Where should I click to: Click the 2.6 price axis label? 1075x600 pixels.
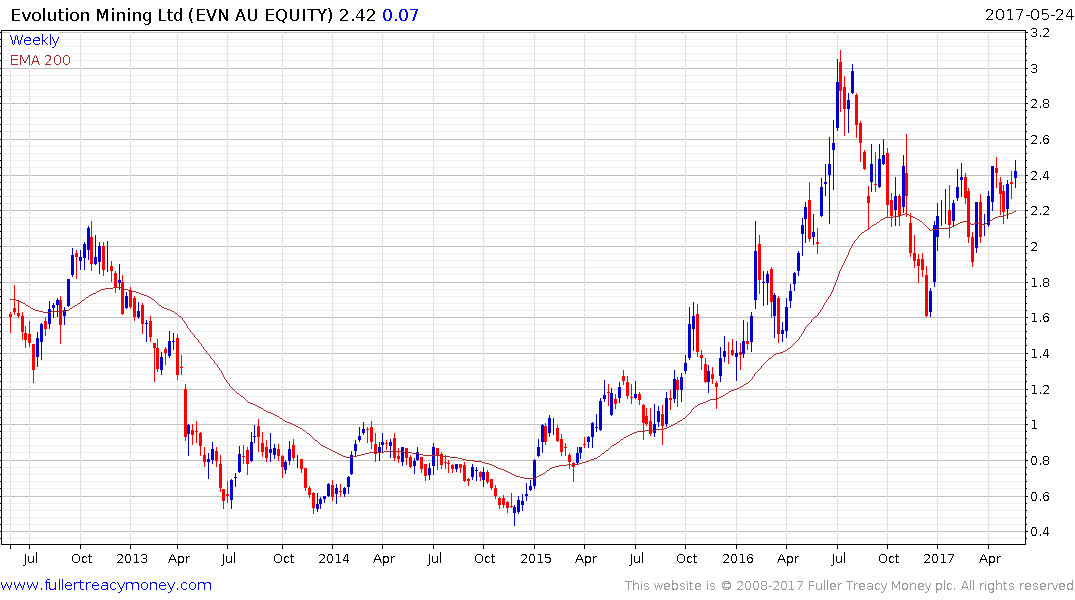tap(1040, 140)
